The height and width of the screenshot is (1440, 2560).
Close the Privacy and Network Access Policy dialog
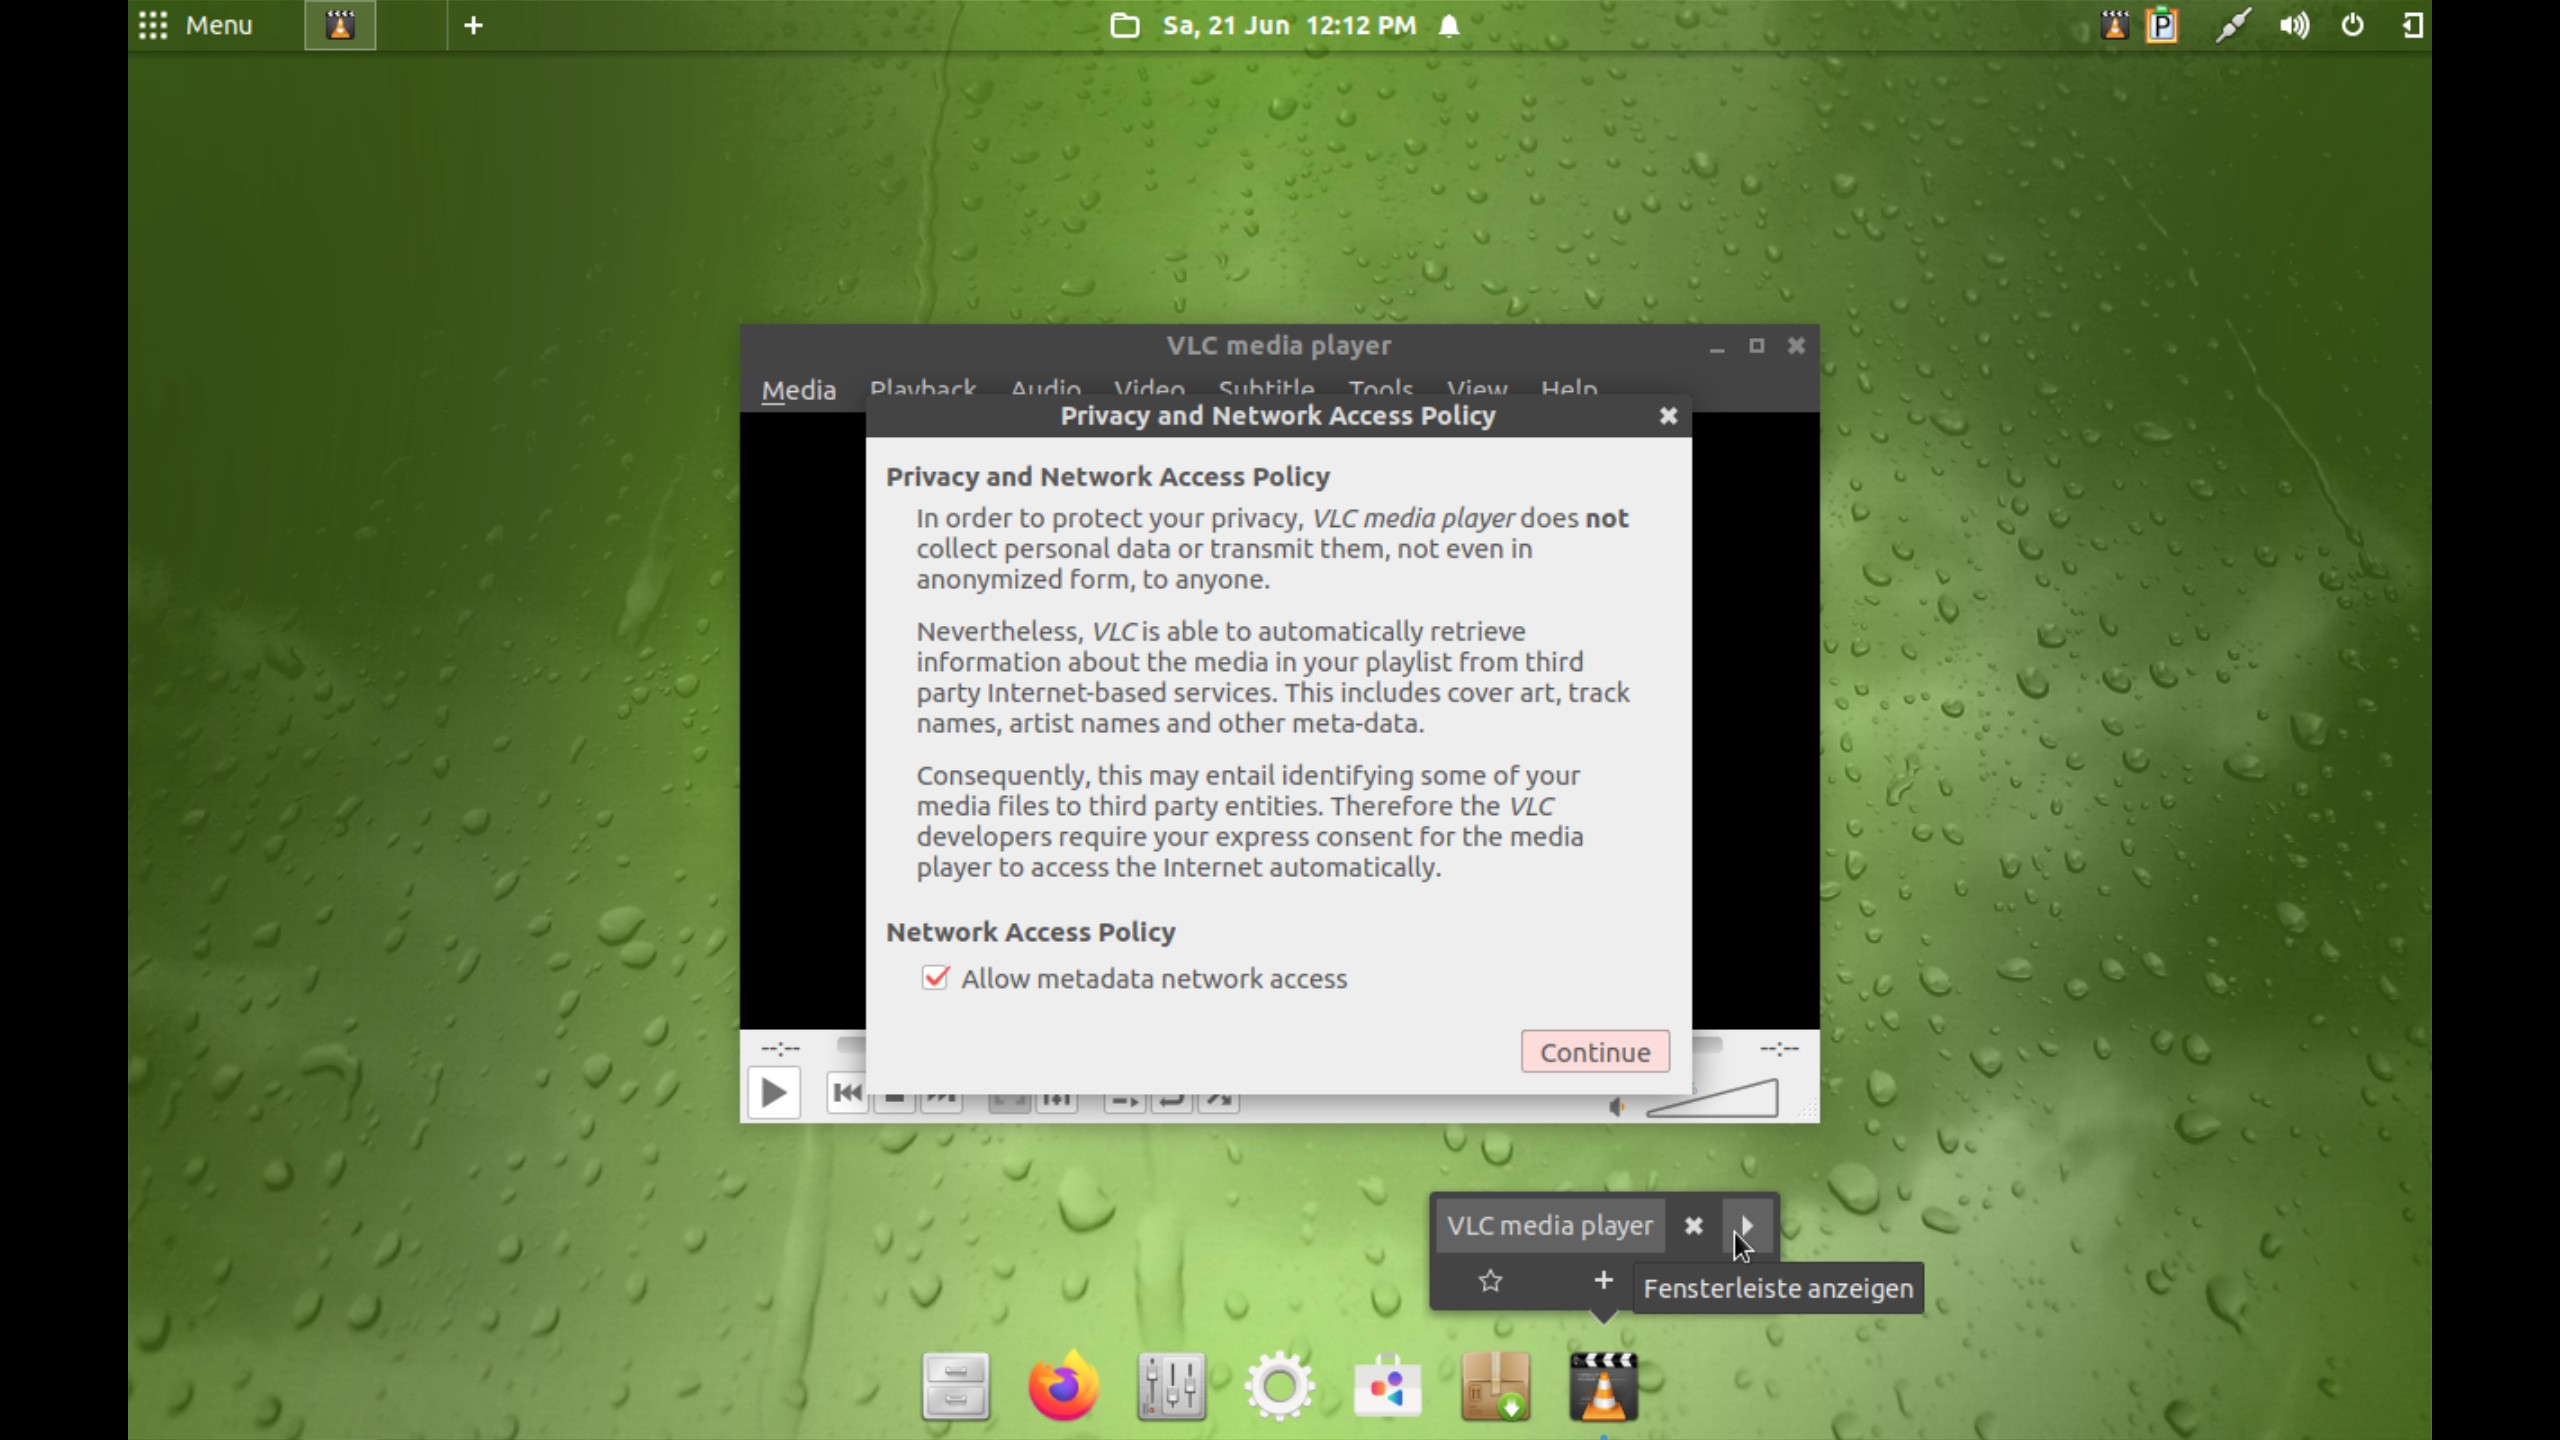[x=1668, y=416]
